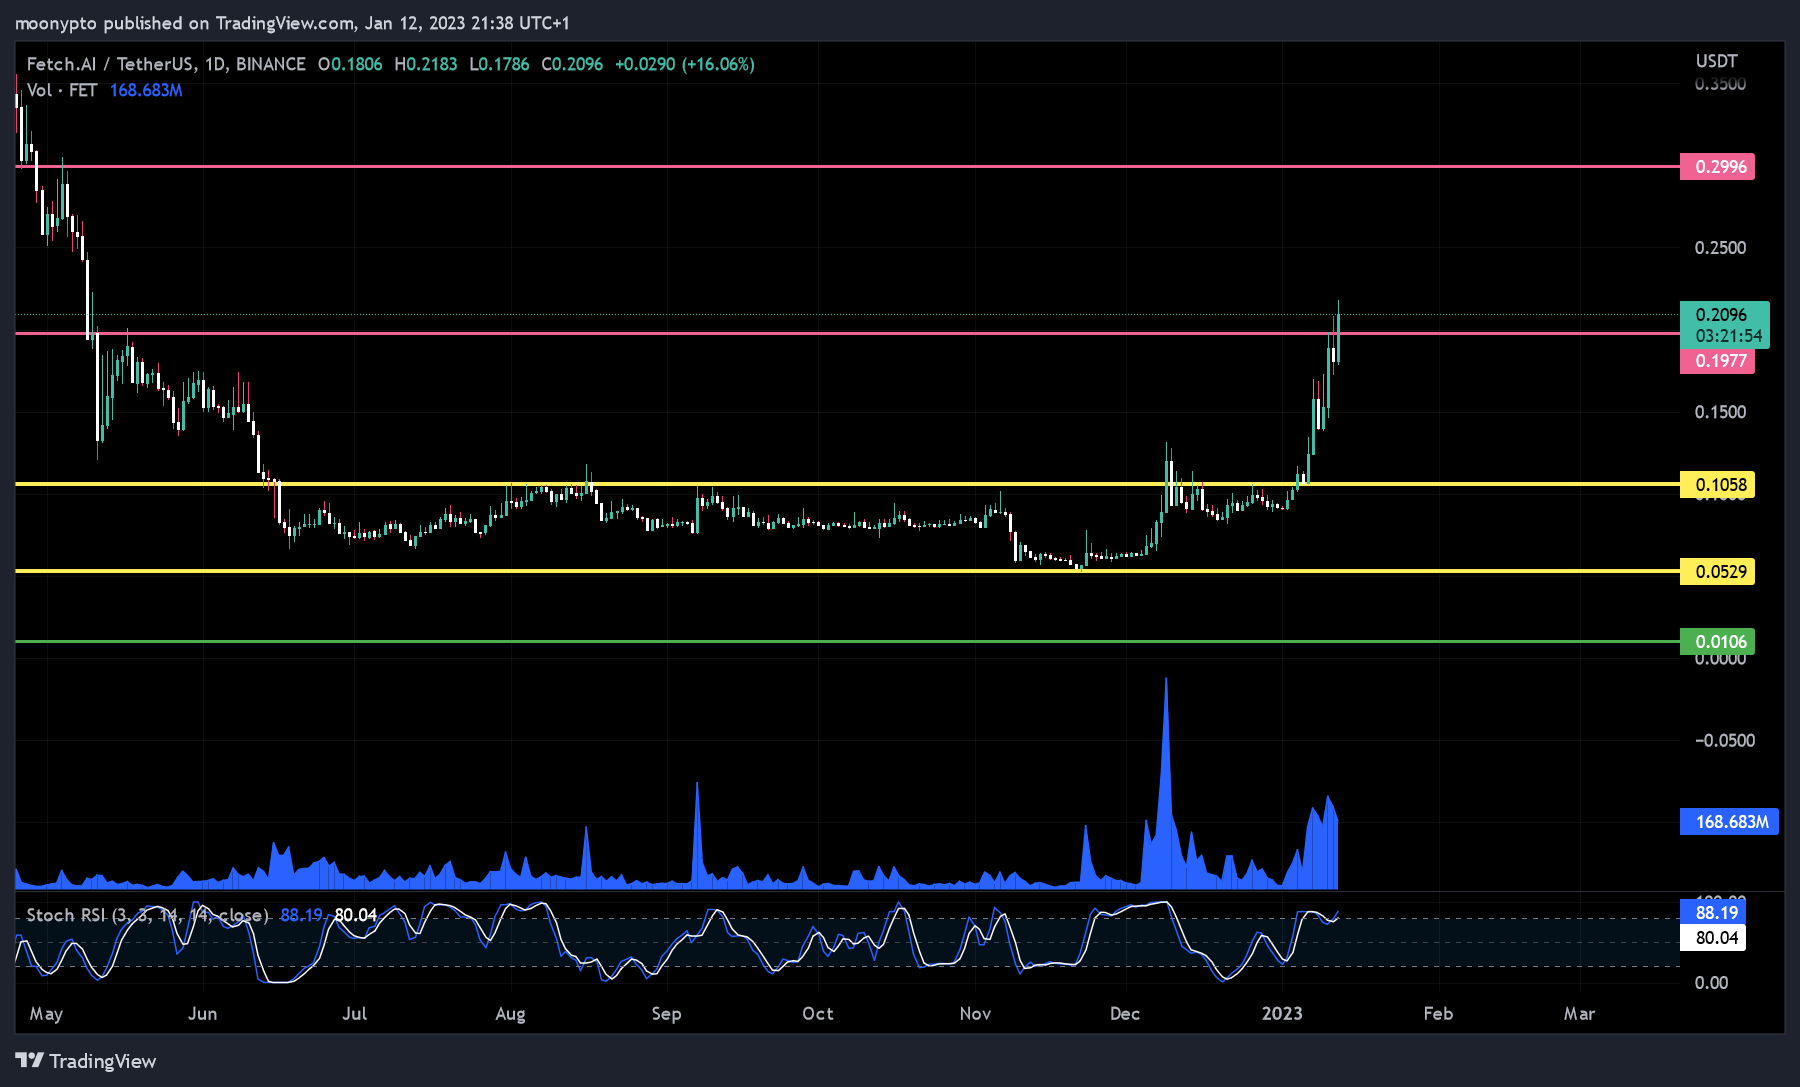Image resolution: width=1800 pixels, height=1087 pixels.
Task: Click the 0.1500 price scale value
Action: click(x=1720, y=412)
